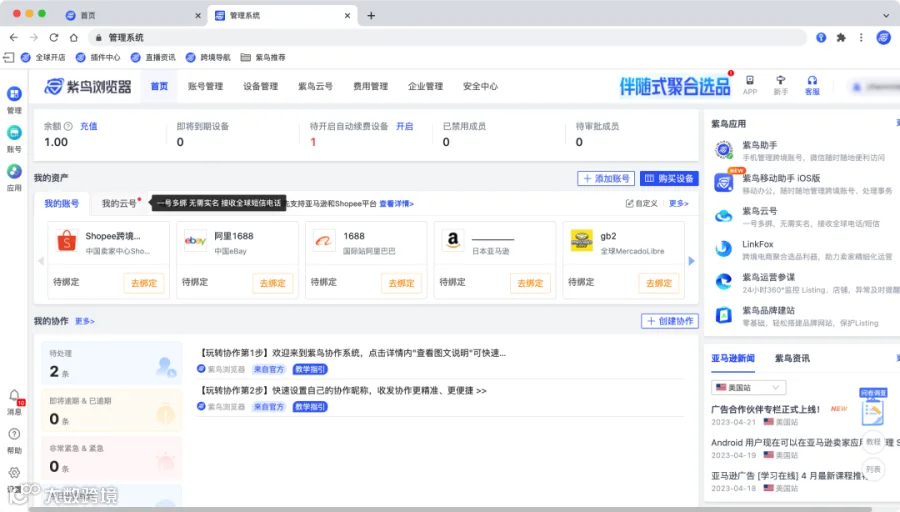Click 更多 next to 我的协作
Viewport: 900px width, 512px height.
pos(85,321)
